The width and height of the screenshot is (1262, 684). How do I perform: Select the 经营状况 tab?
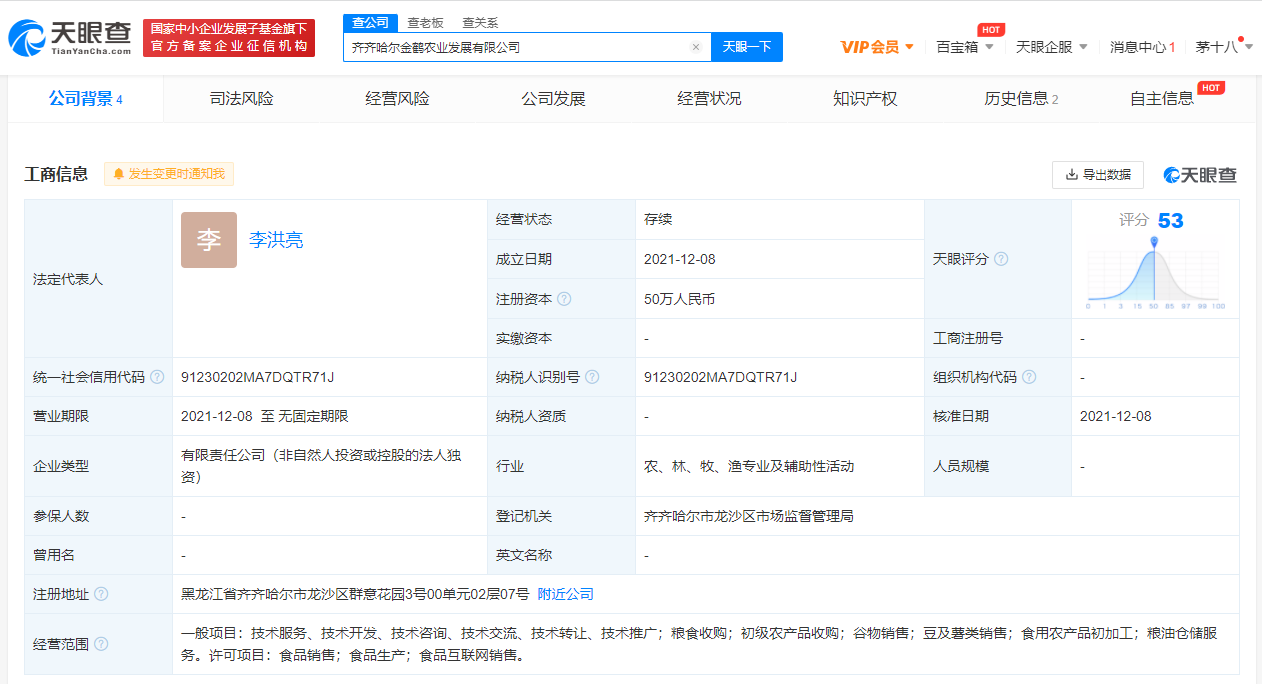click(x=709, y=98)
